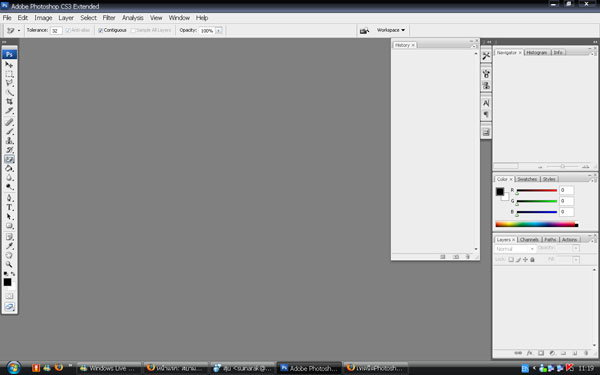Toggle the Contiguous checkbox

click(100, 30)
